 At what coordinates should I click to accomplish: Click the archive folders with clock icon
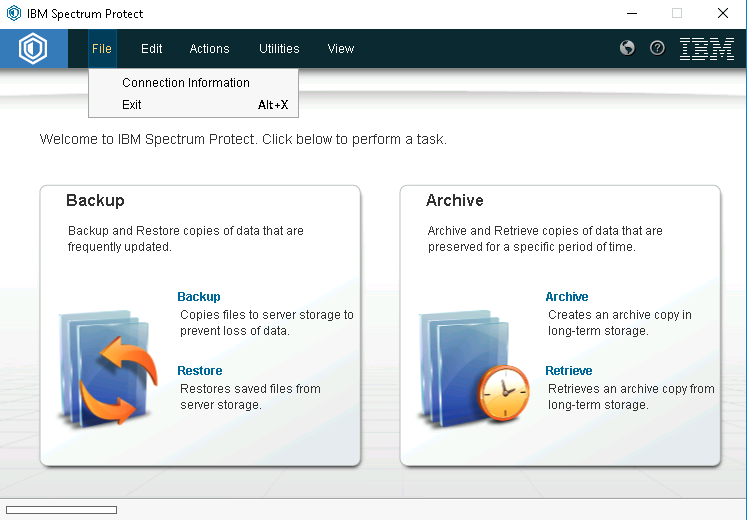click(x=470, y=365)
